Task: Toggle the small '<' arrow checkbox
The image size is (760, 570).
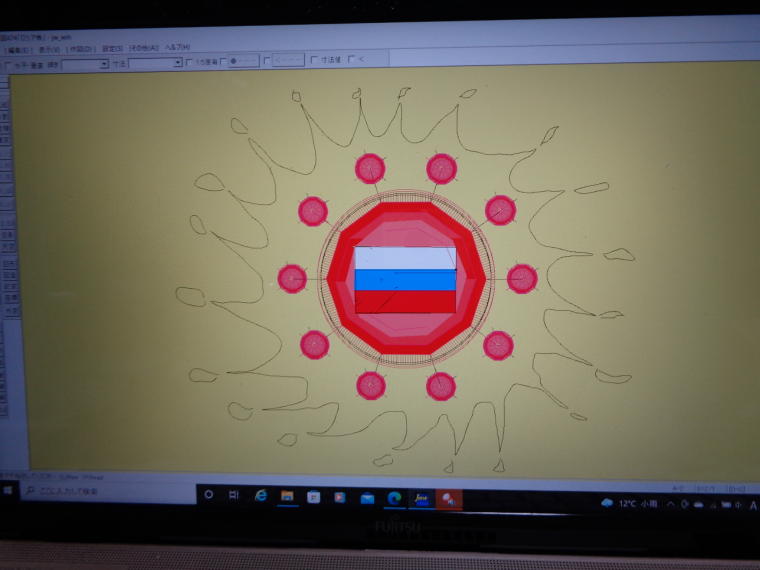Action: [351, 59]
